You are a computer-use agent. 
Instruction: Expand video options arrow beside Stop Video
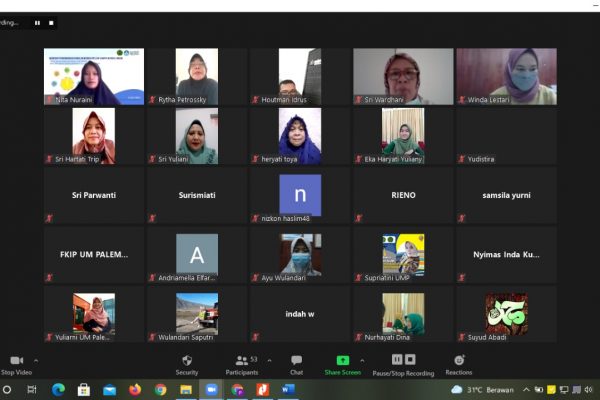[36, 360]
